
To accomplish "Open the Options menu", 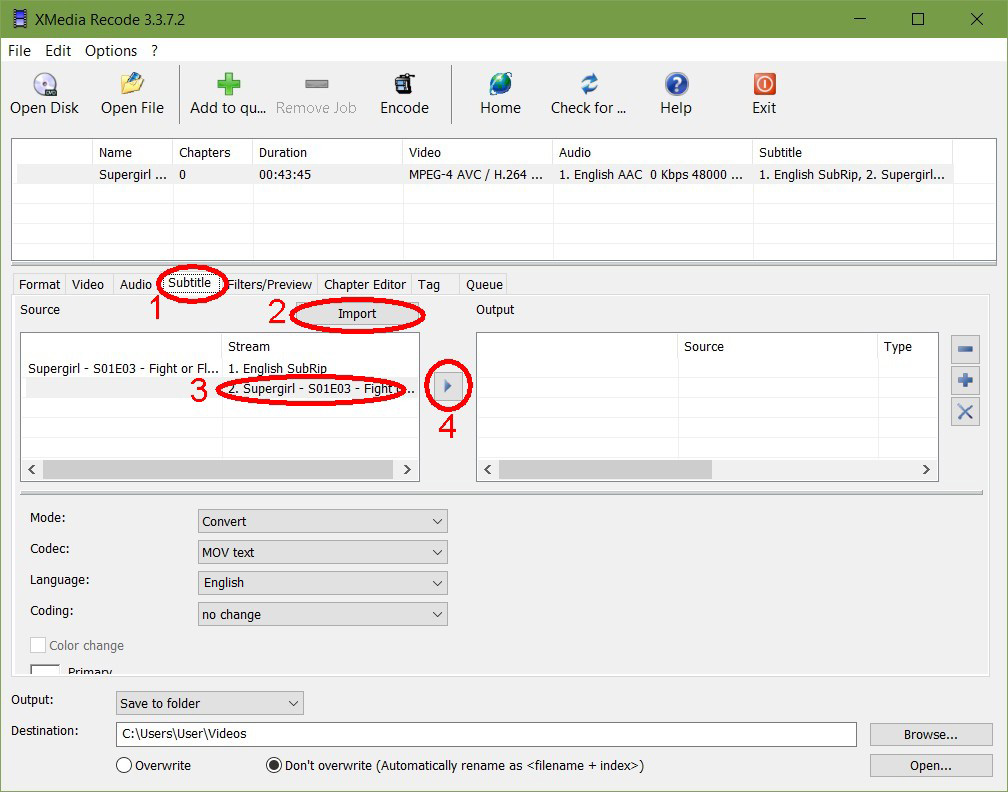I will tap(111, 51).
